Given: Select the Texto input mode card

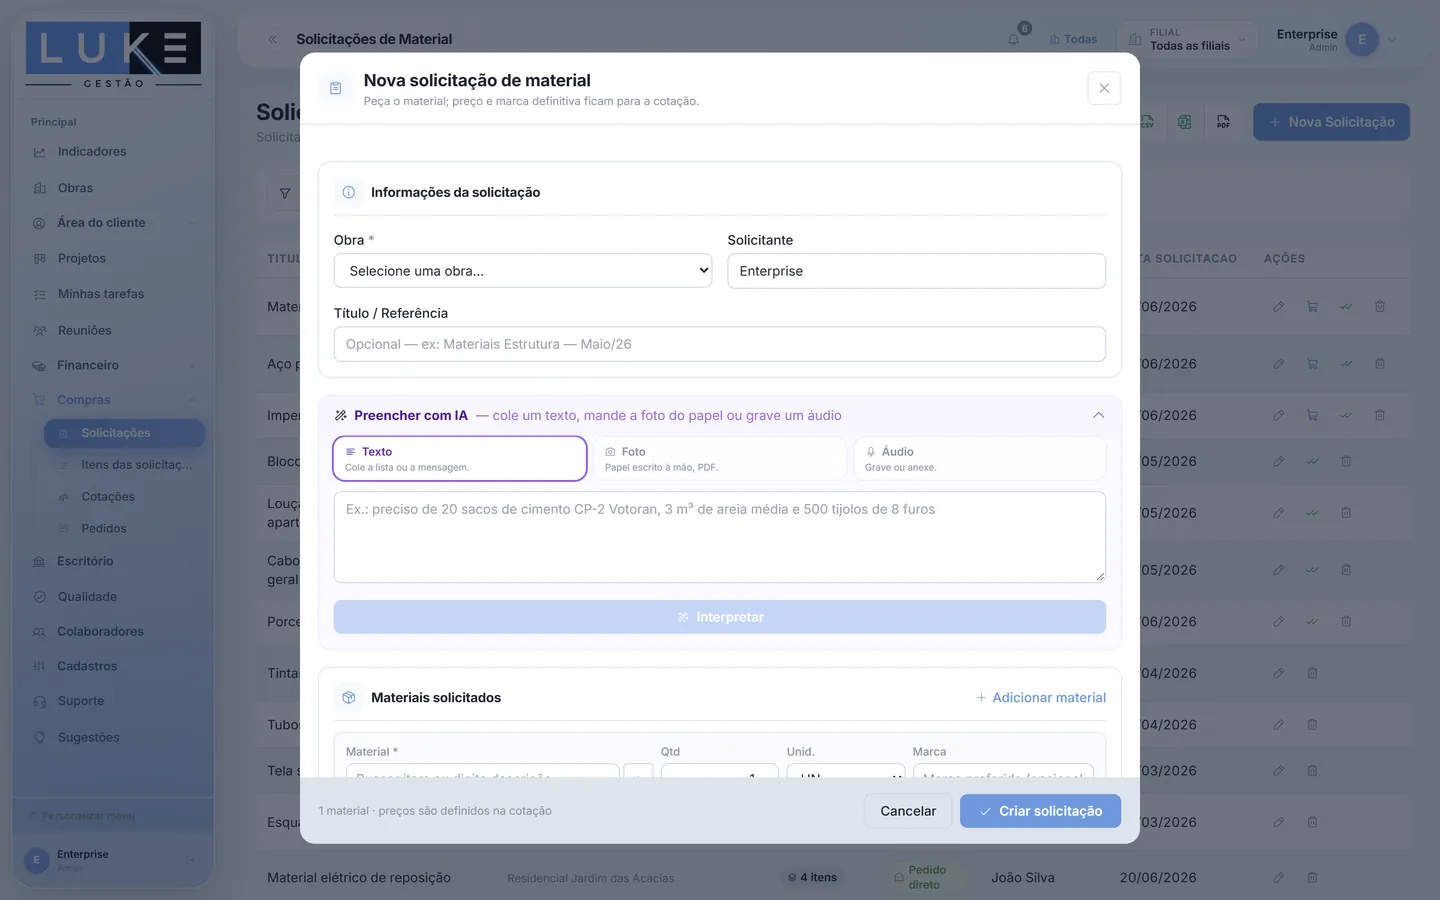Looking at the screenshot, I should pyautogui.click(x=460, y=459).
